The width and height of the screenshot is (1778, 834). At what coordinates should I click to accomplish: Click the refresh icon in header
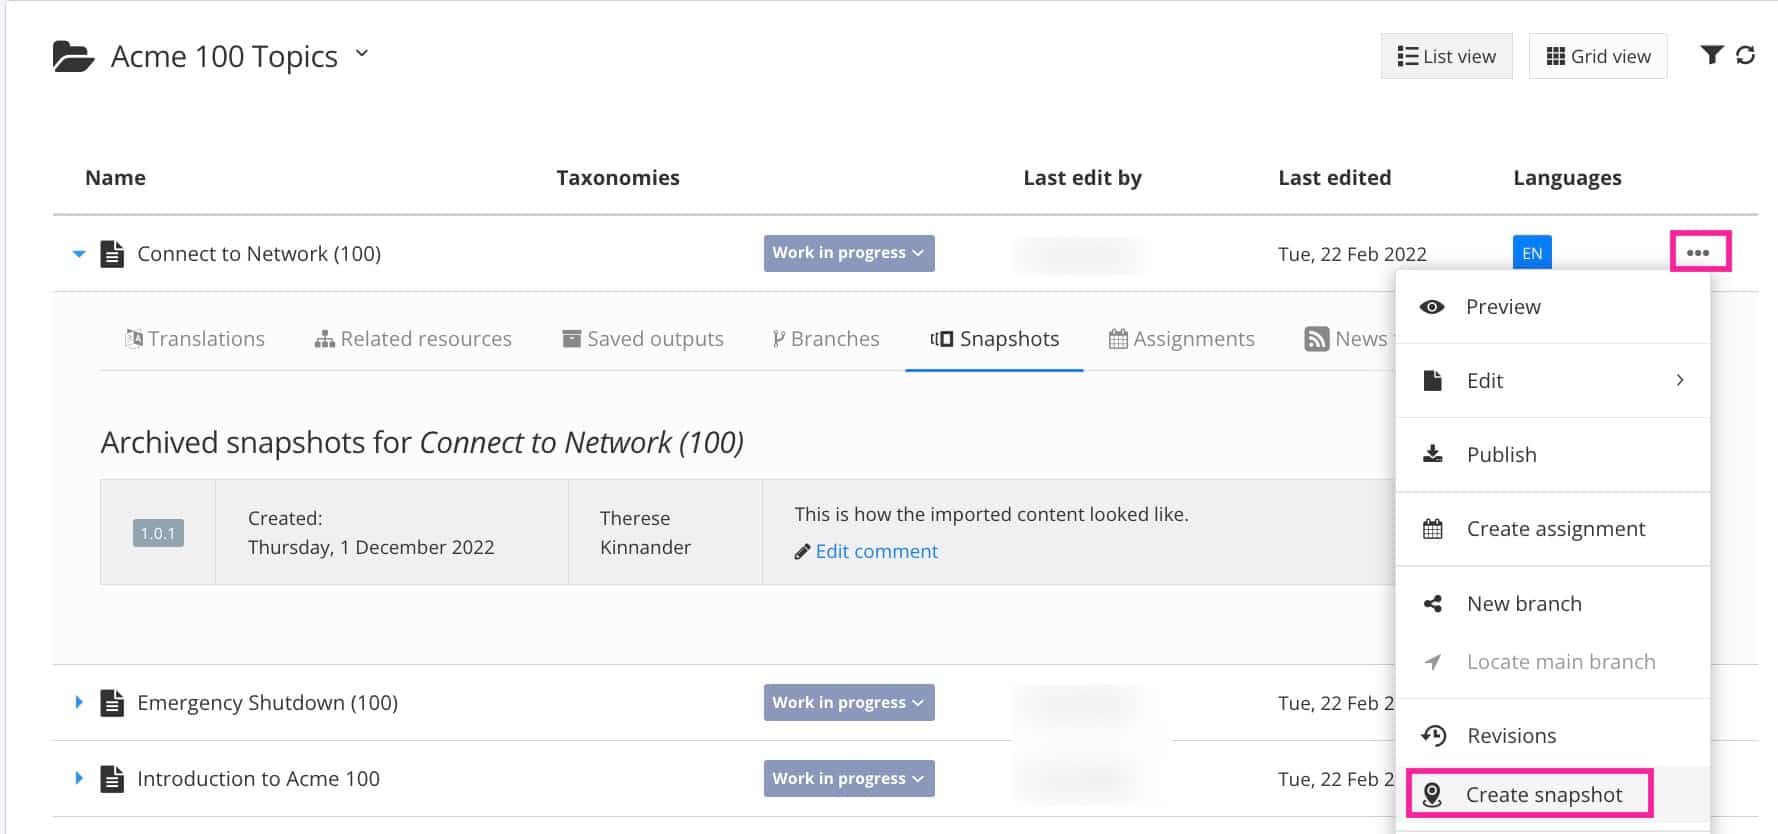(1746, 55)
